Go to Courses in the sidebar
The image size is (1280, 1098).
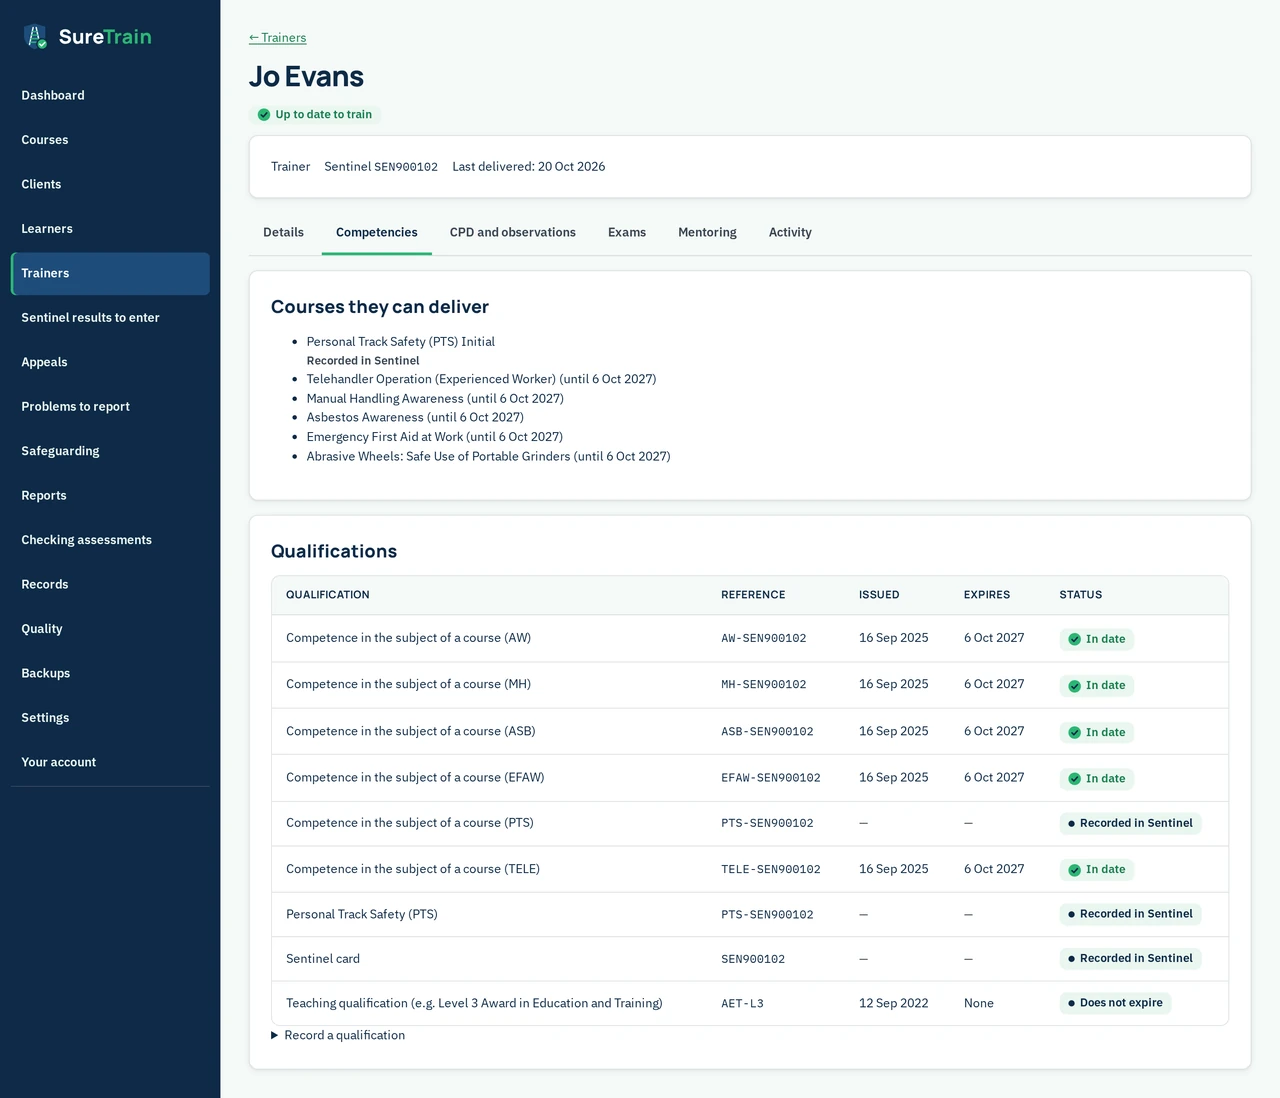click(x=110, y=140)
